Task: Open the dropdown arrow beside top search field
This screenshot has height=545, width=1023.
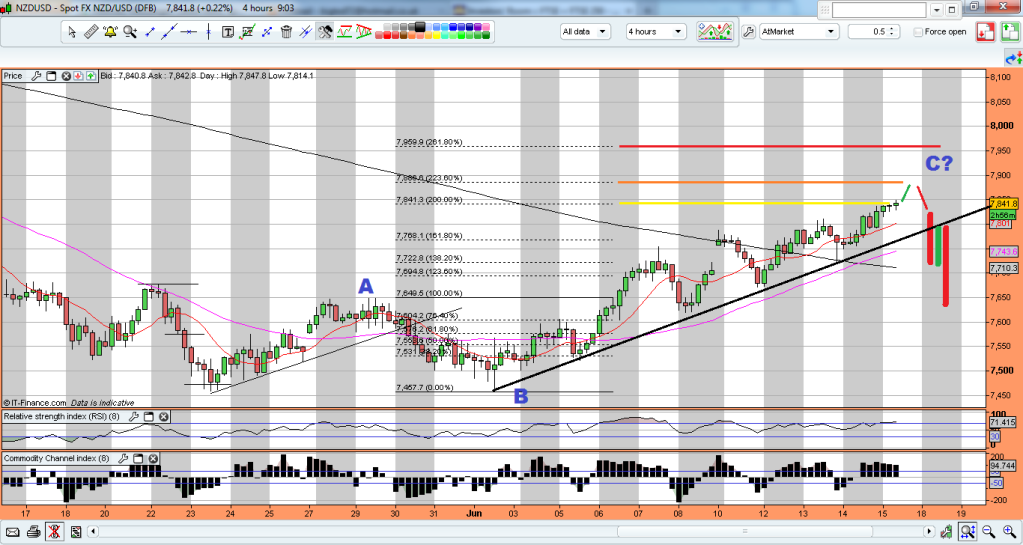Action: [938, 10]
